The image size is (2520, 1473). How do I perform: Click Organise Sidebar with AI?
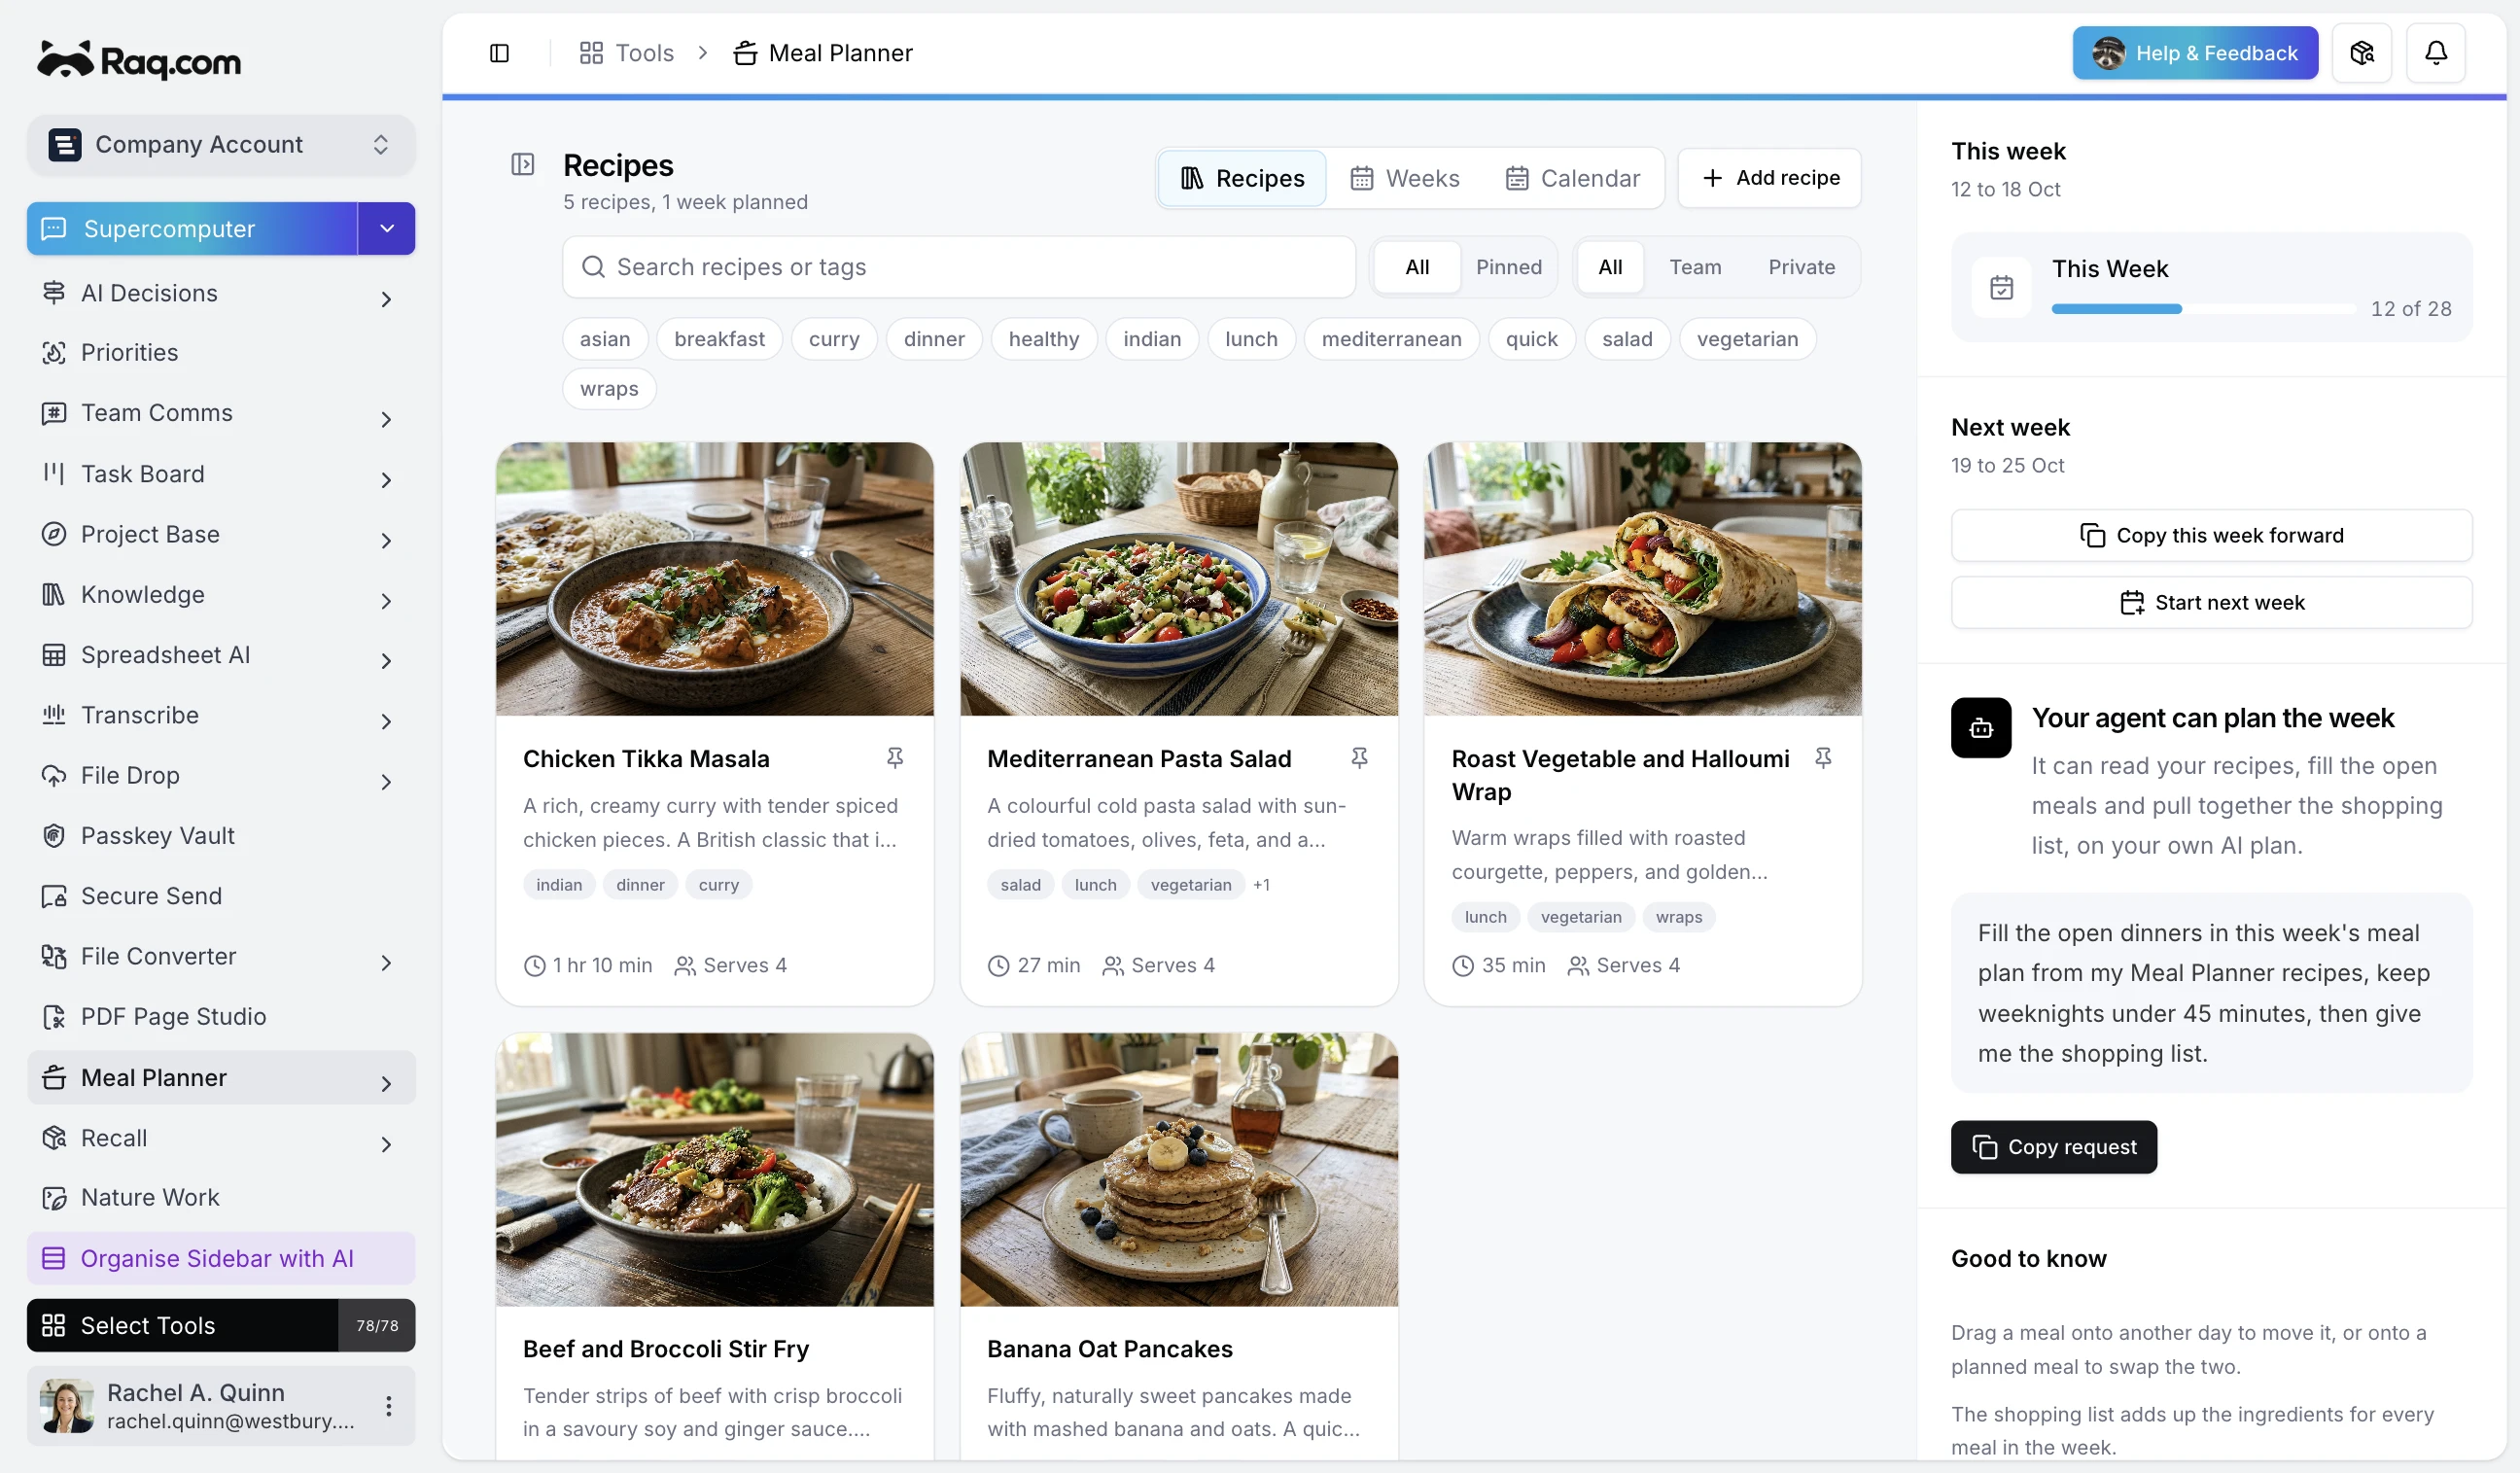click(221, 1259)
